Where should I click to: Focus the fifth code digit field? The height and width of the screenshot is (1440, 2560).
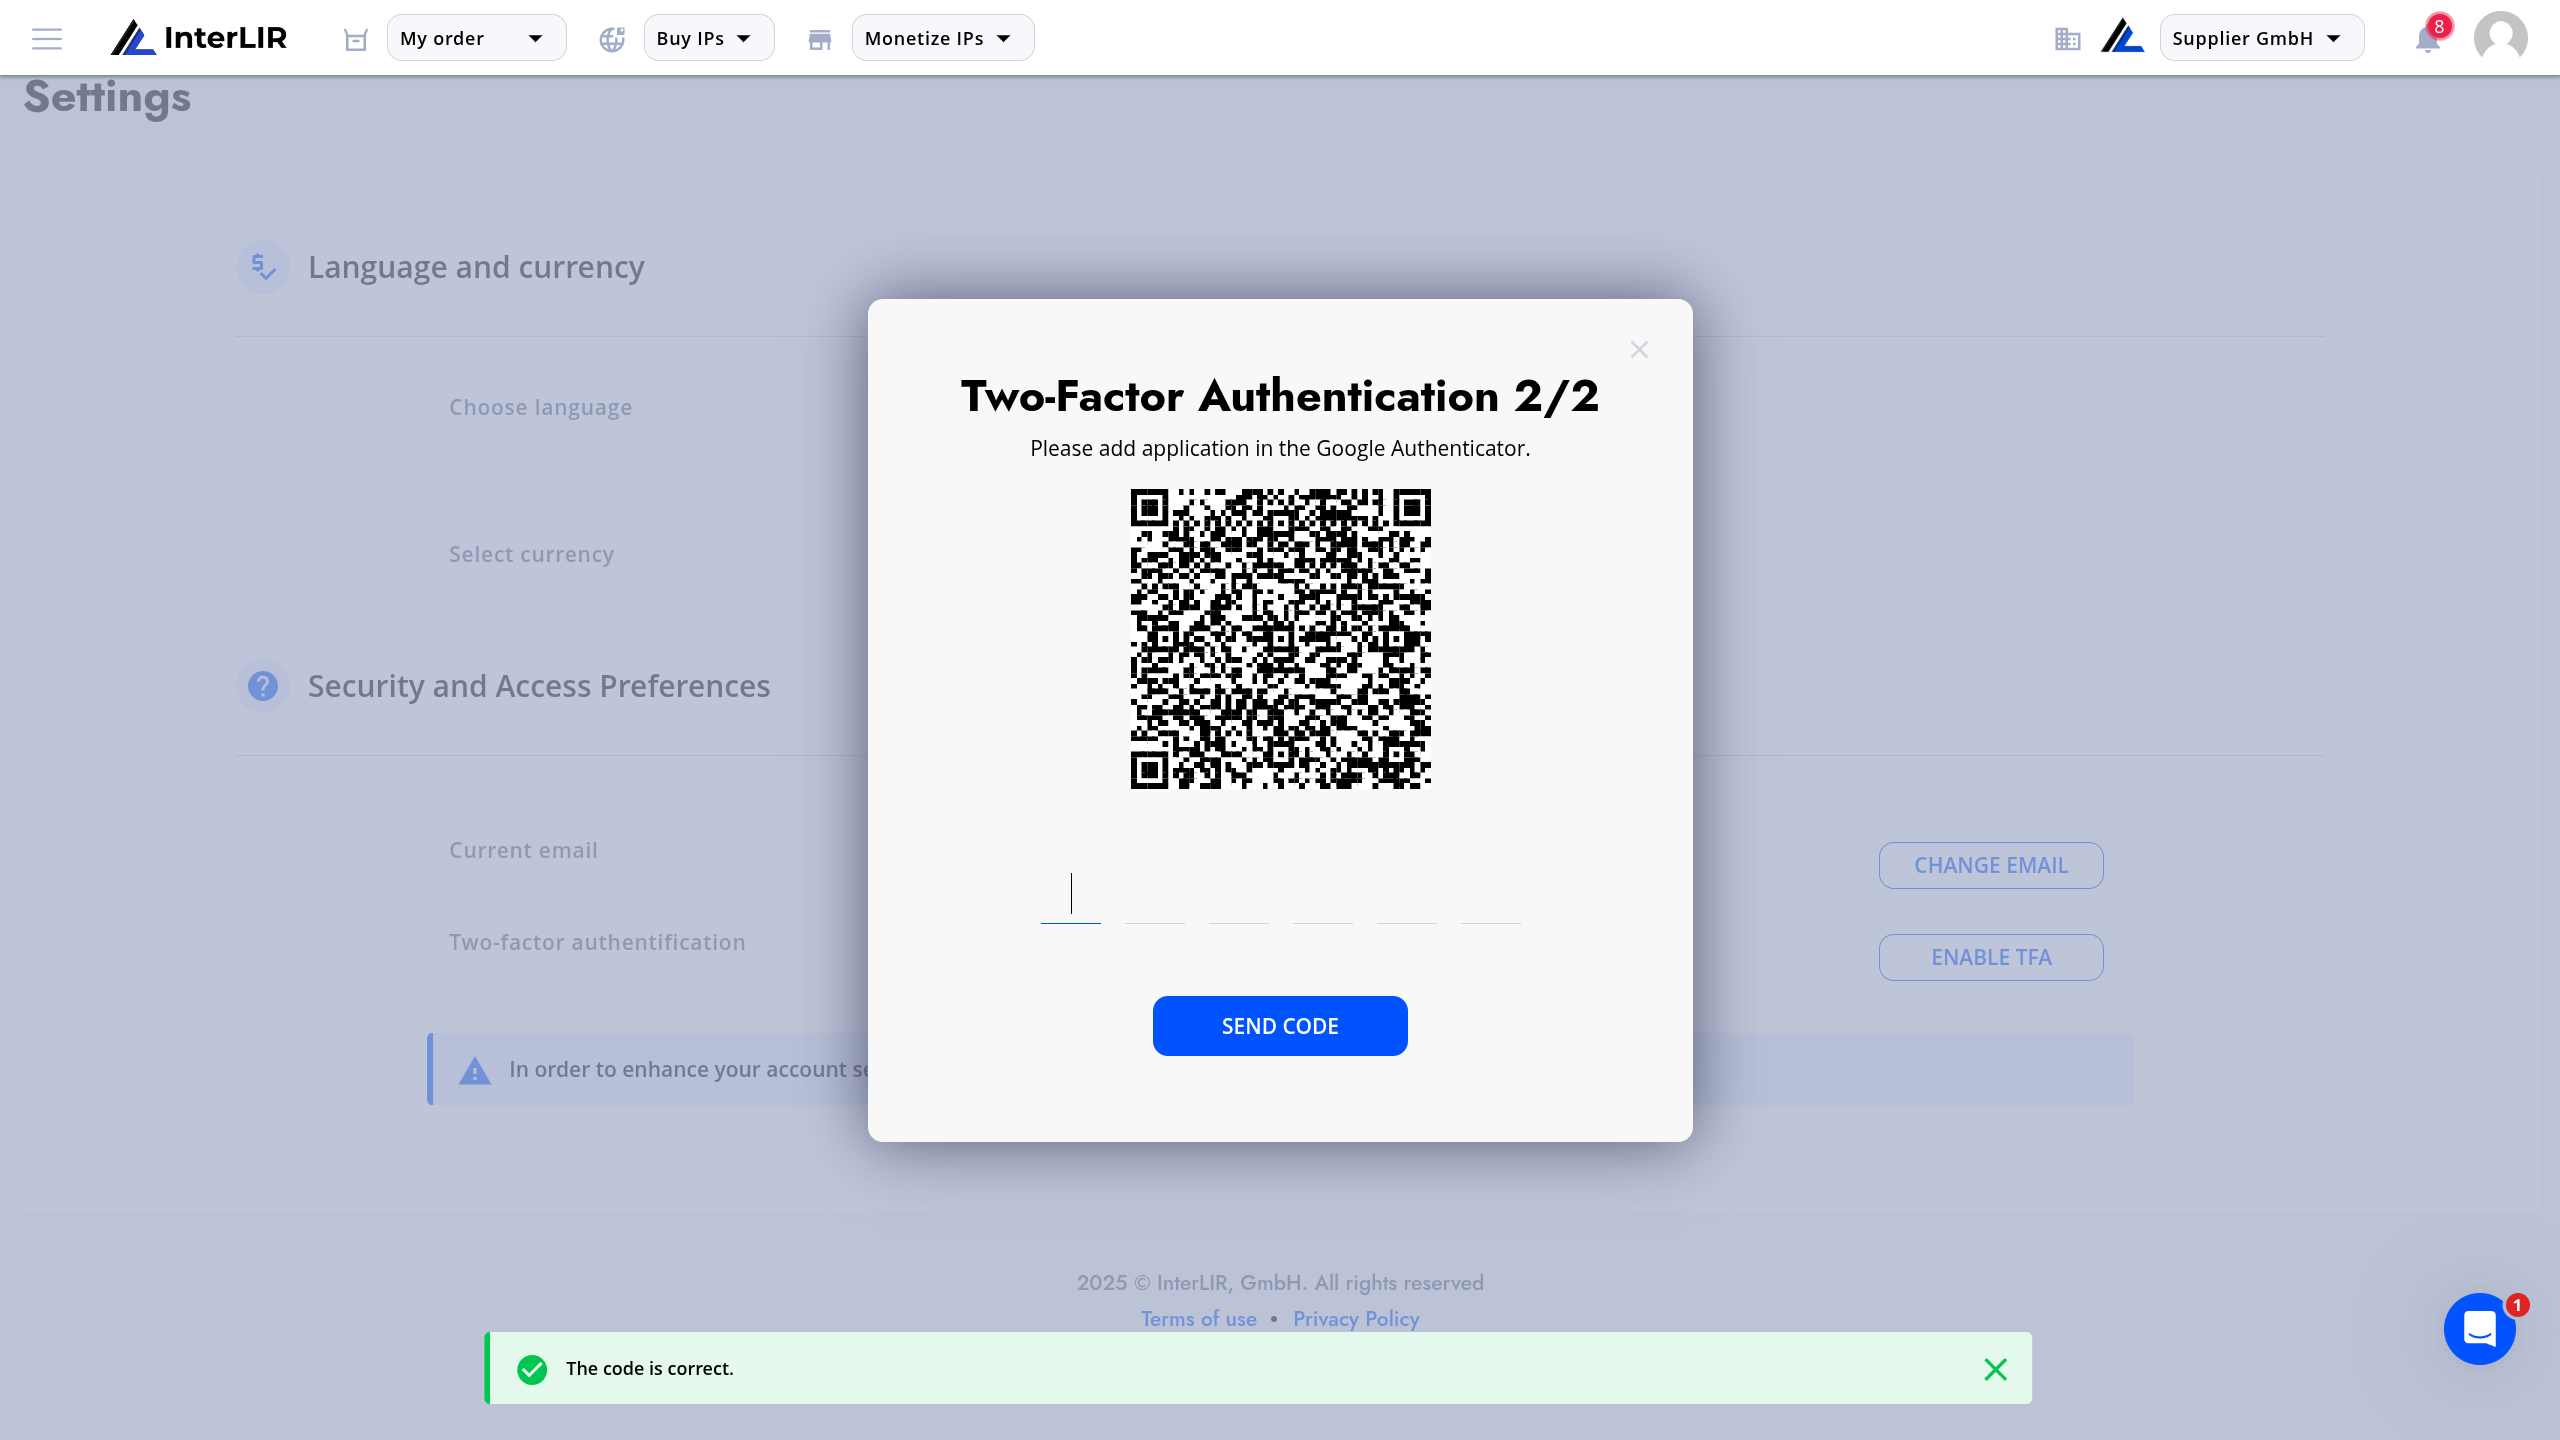pyautogui.click(x=1407, y=896)
